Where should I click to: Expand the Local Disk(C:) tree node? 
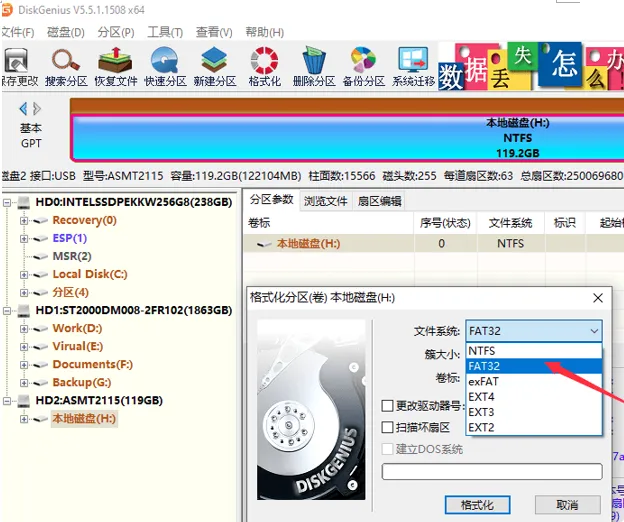24,275
